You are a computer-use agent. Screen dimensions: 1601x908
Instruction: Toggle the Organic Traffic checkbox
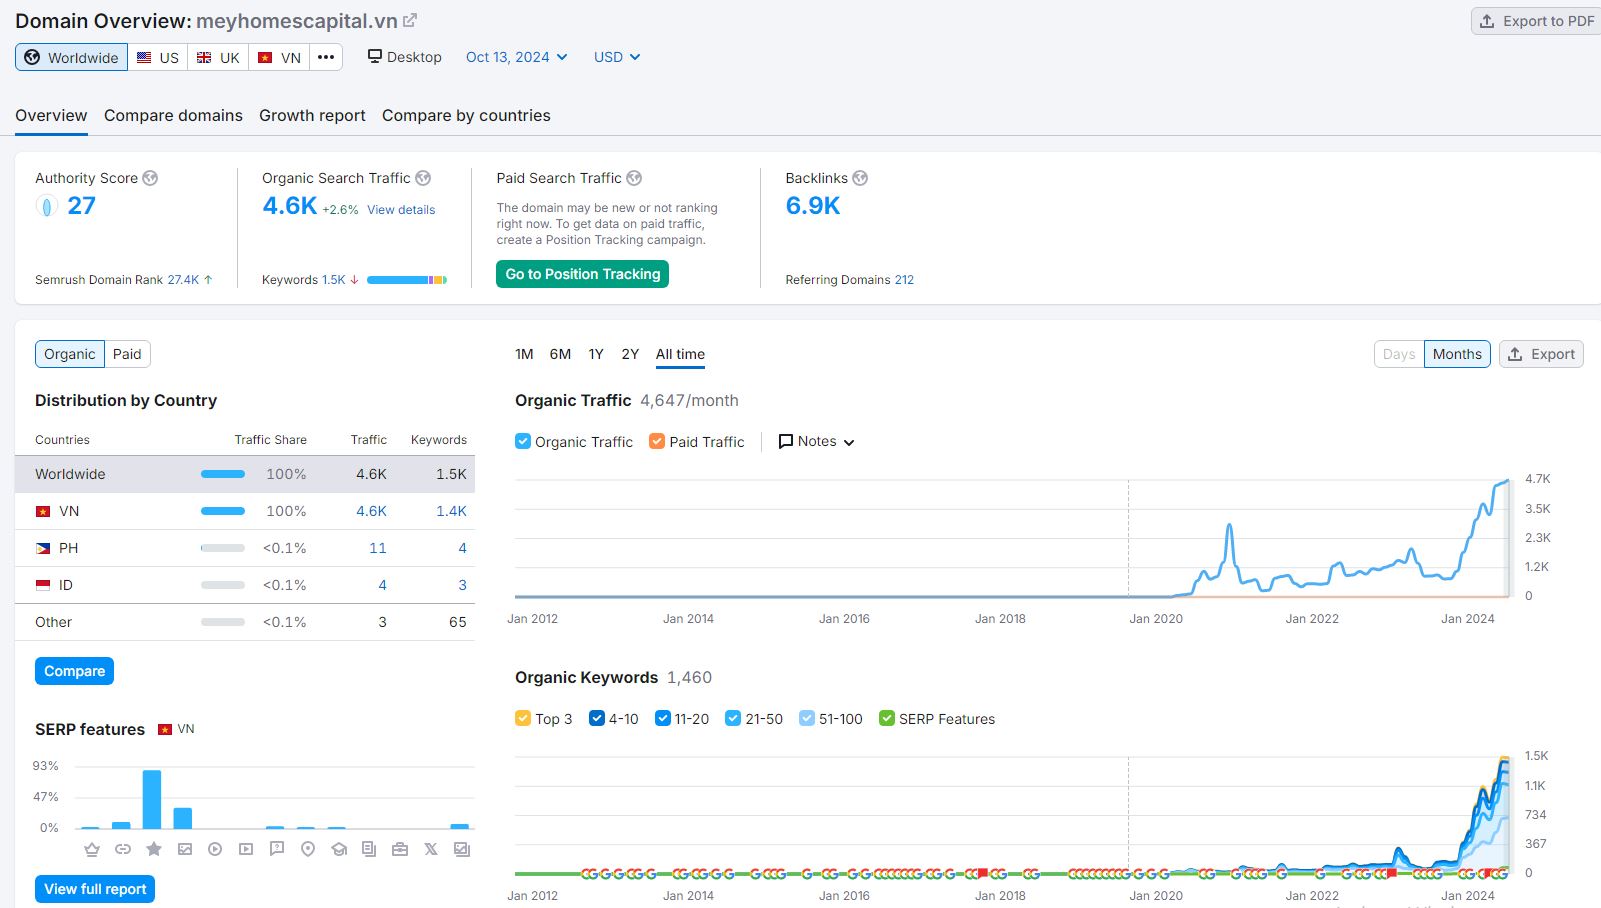tap(523, 441)
